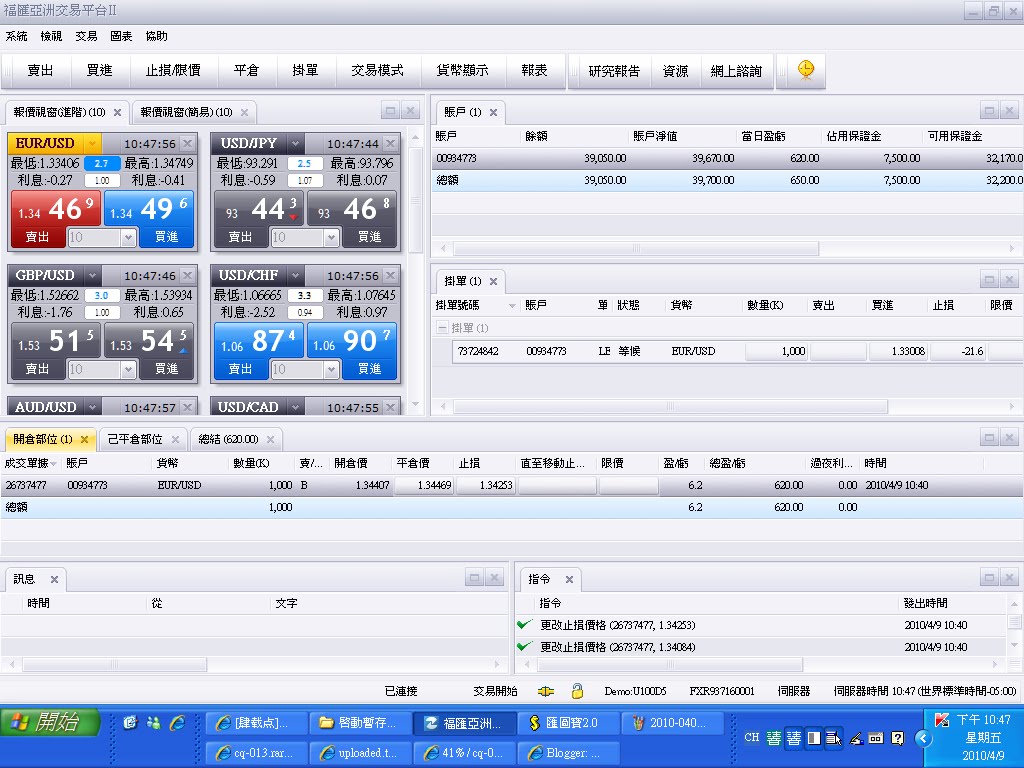1024x768 pixels.
Task: Click Kaspersky tray icon
Action: (x=942, y=720)
